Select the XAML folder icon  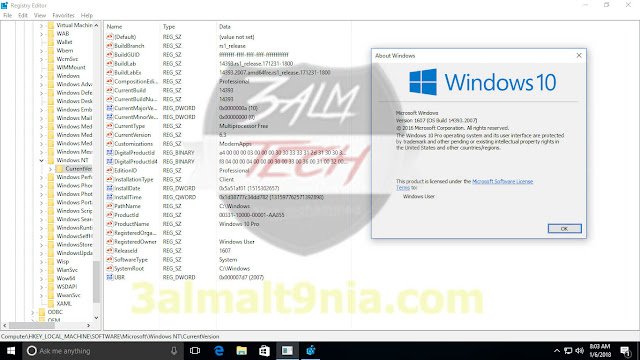click(51, 304)
